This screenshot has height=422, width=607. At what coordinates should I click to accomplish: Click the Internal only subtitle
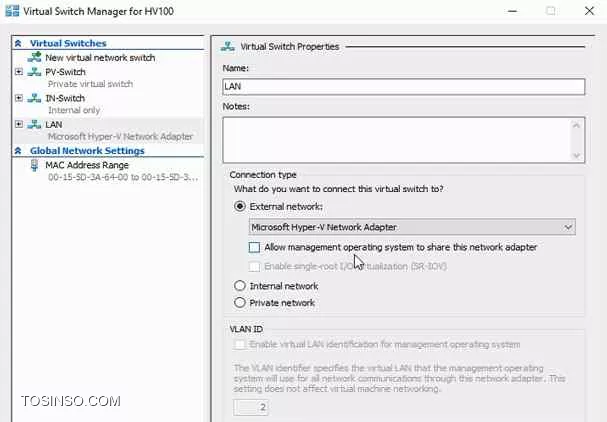click(74, 110)
